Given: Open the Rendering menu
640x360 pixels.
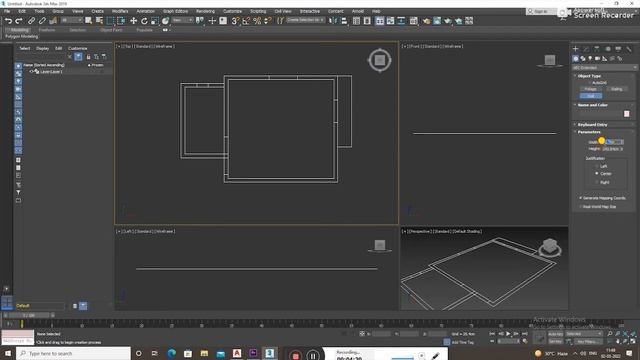Looking at the screenshot, I should tap(205, 11).
